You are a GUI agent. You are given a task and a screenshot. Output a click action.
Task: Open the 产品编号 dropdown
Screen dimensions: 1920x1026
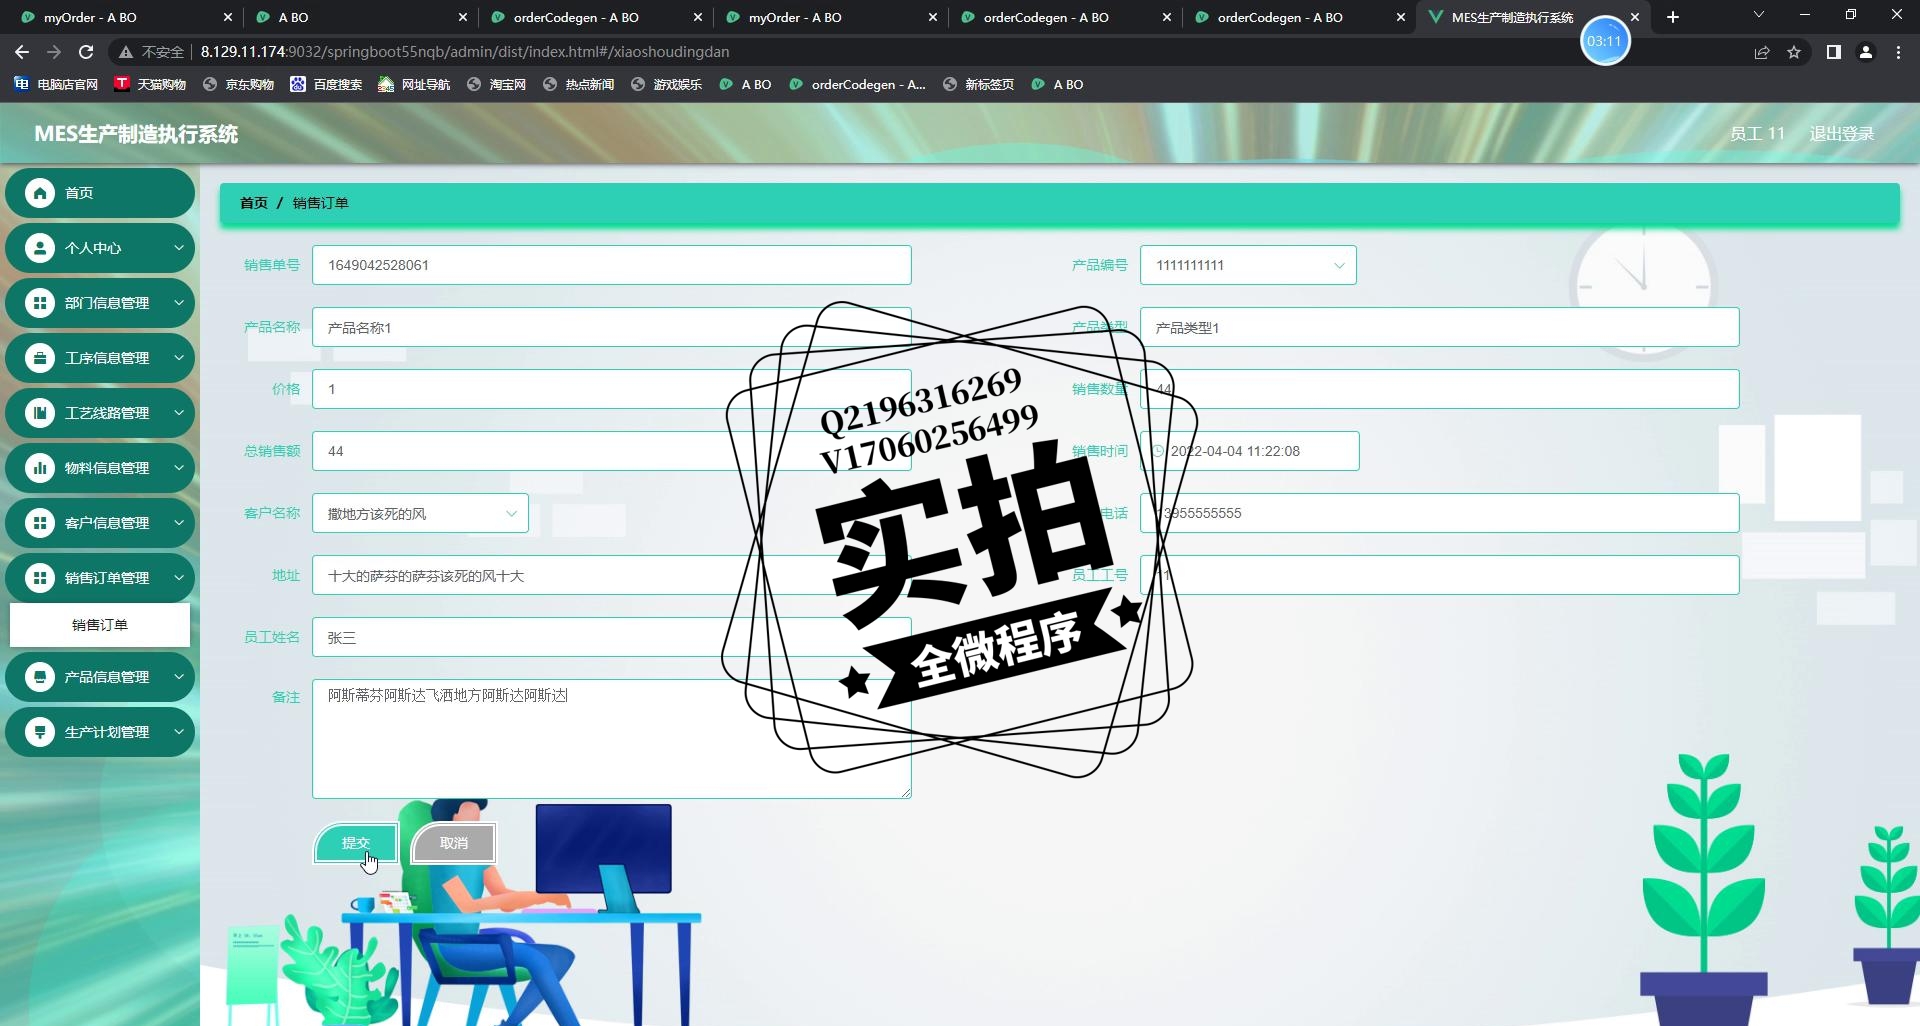(x=1248, y=265)
